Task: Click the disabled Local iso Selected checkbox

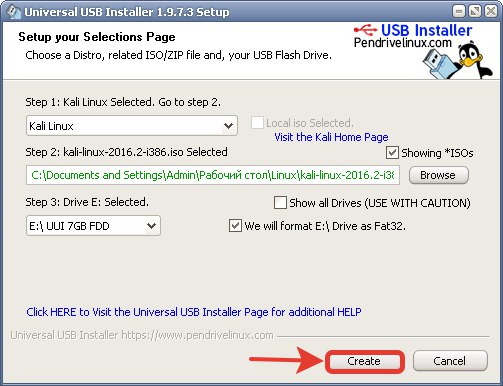Action: pos(257,123)
